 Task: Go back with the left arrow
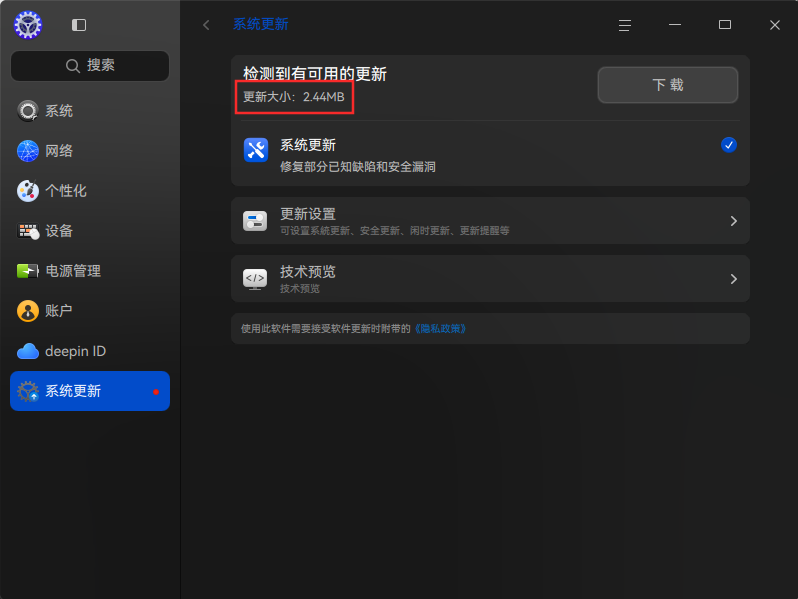(x=206, y=25)
